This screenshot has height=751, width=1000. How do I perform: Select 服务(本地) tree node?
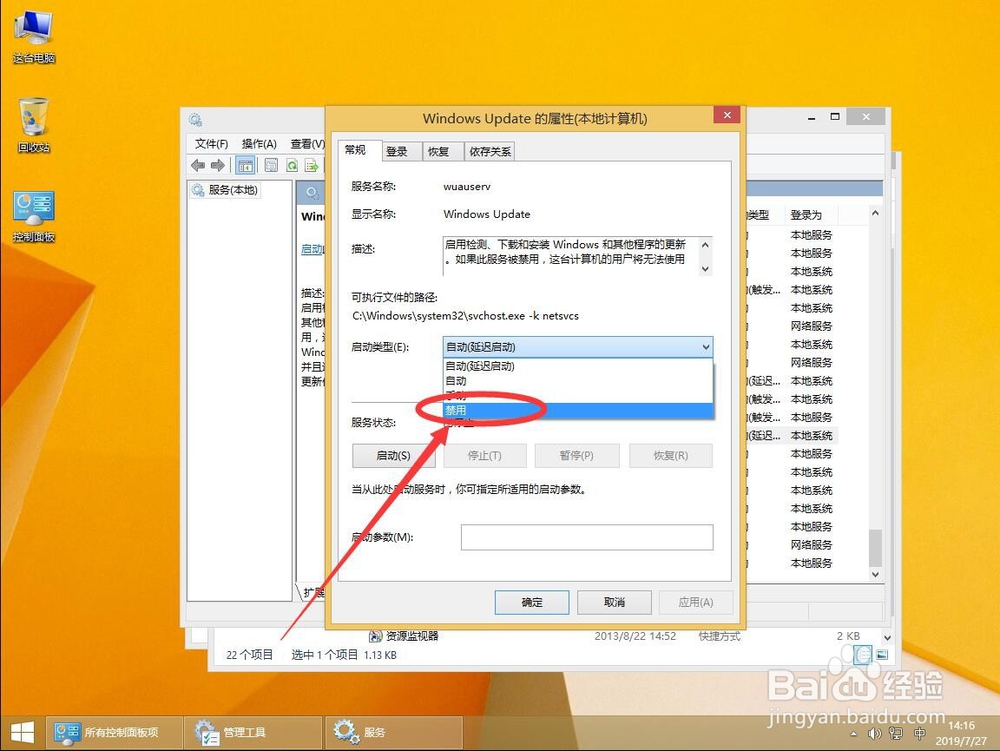(x=225, y=190)
